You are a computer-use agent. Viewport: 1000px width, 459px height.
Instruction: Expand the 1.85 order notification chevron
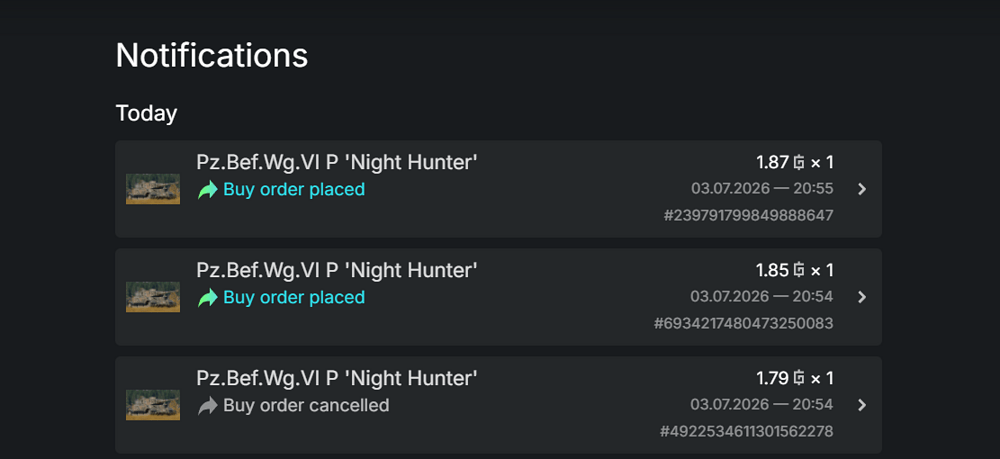pos(862,297)
